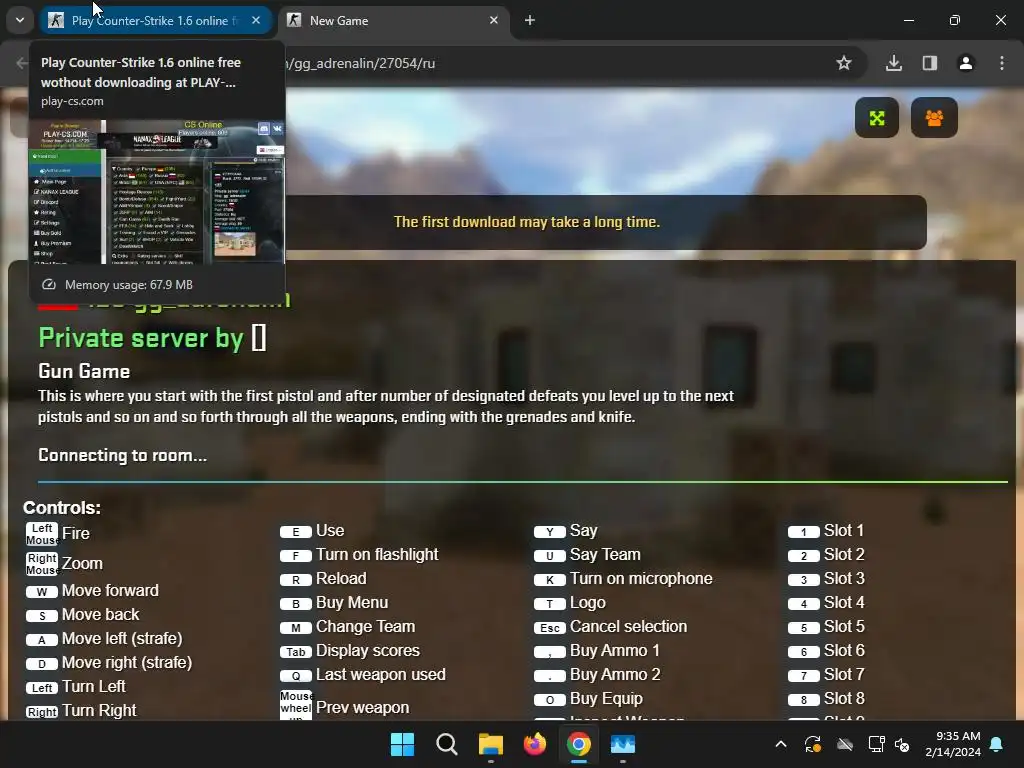Click the 'Turn Right' control label

pyautogui.click(x=99, y=711)
